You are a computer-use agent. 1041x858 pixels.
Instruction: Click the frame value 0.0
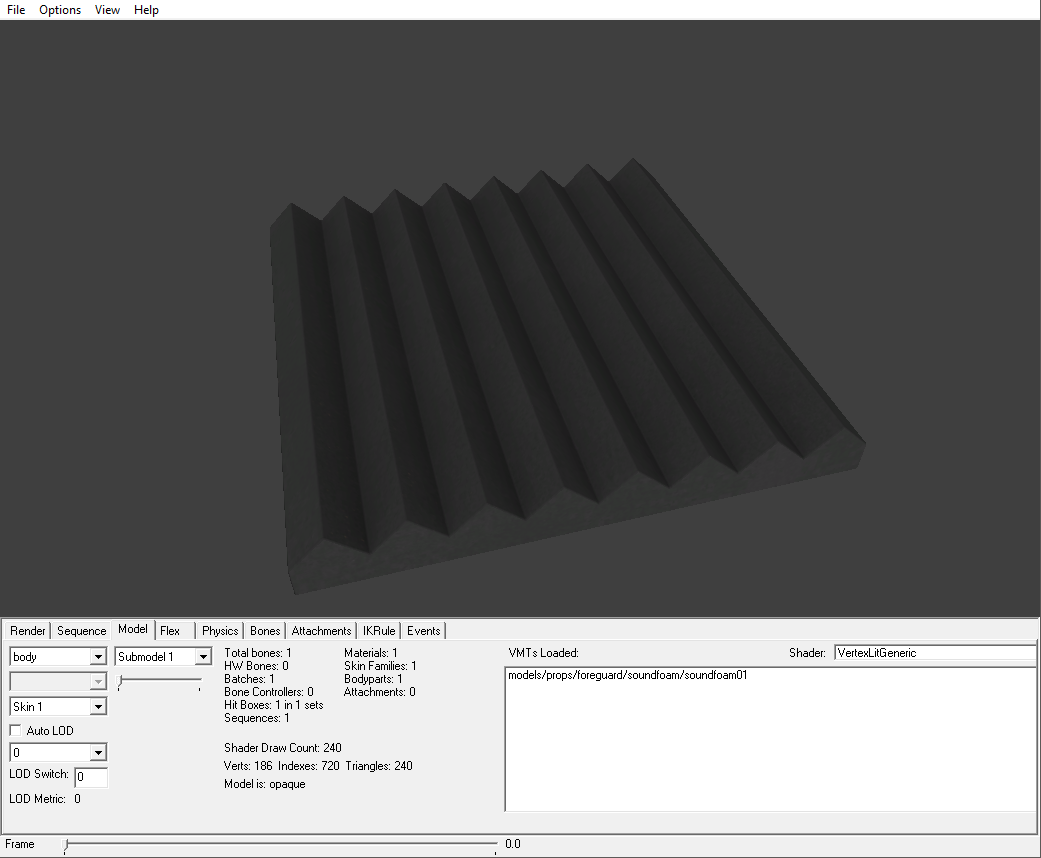[x=513, y=844]
